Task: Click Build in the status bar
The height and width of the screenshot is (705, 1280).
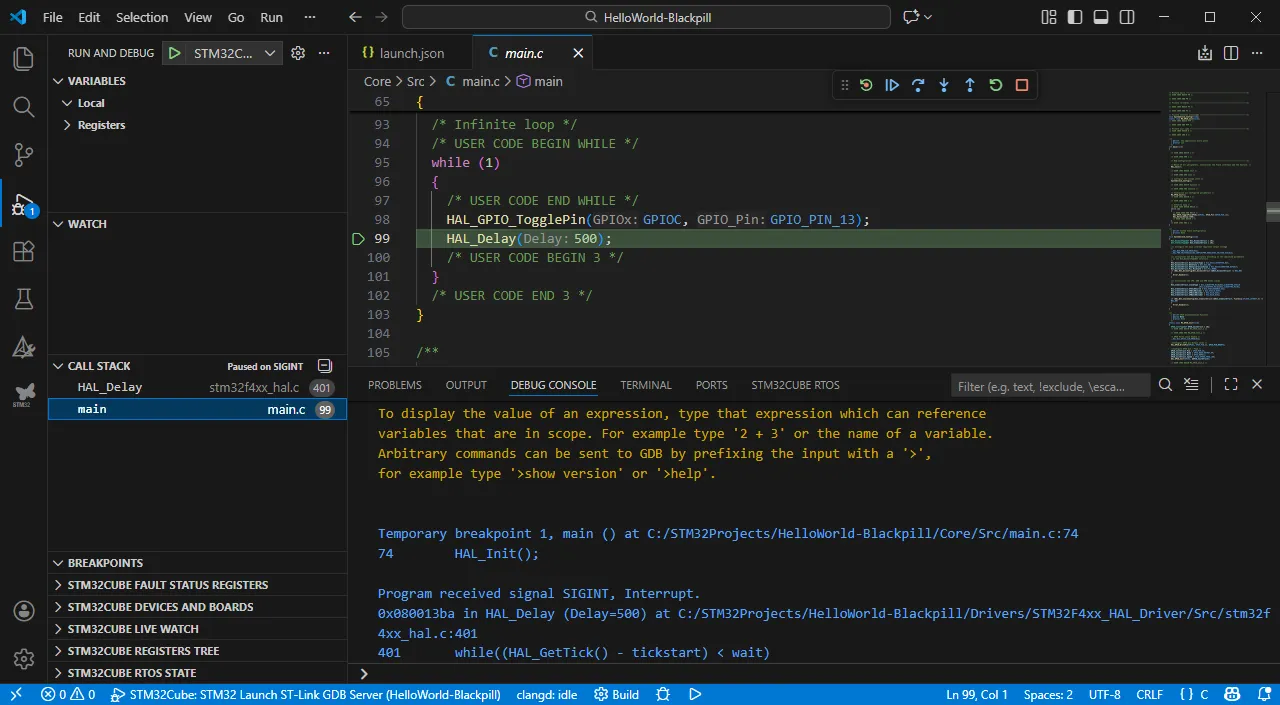Action: coord(617,694)
